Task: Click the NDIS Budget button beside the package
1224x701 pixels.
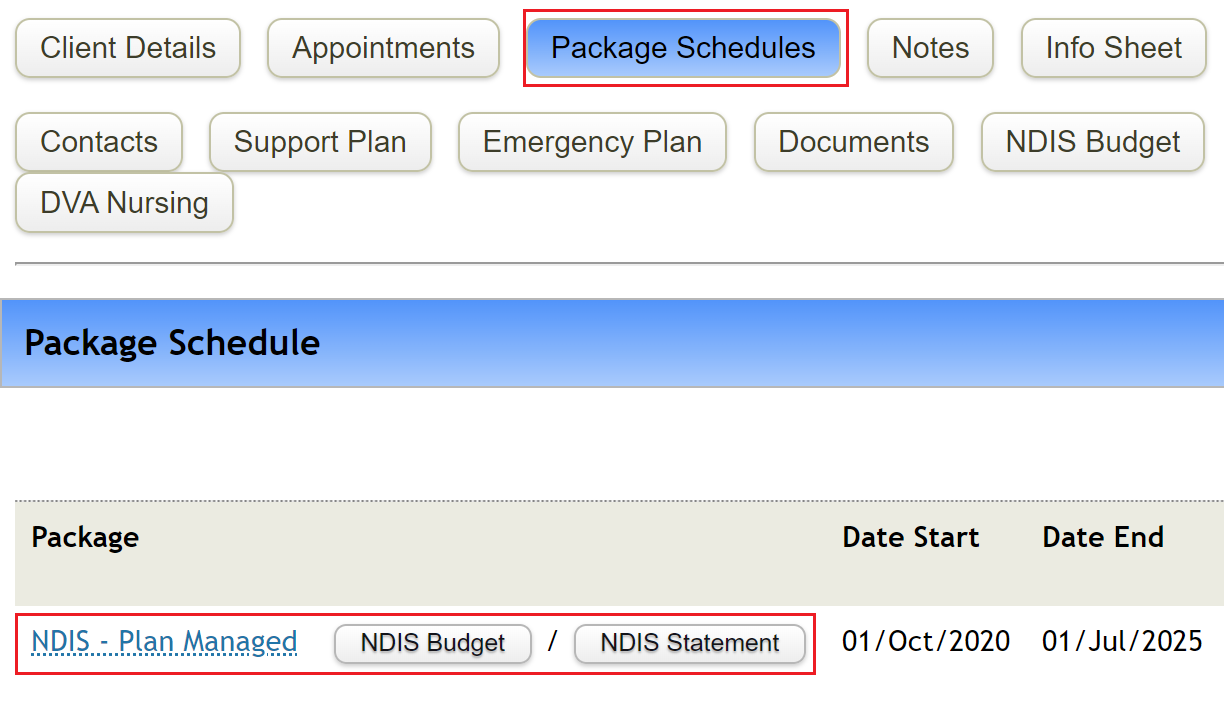Action: pos(432,644)
